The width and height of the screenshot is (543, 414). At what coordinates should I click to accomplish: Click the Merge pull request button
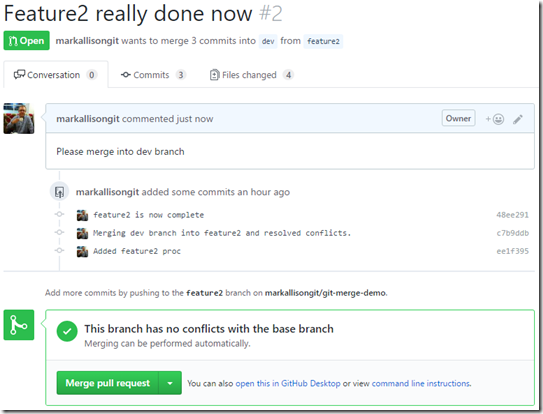pos(107,383)
